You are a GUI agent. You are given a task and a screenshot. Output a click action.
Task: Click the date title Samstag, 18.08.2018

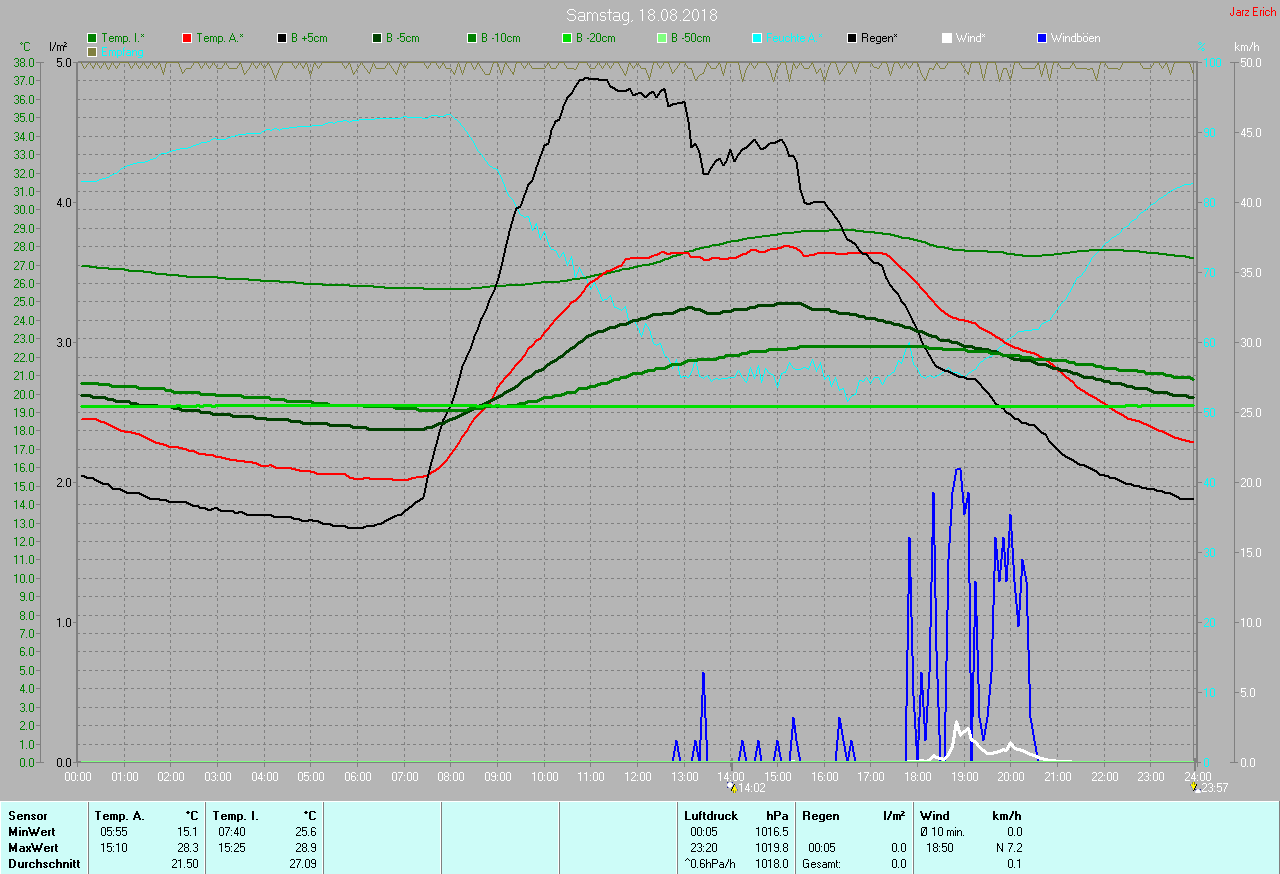point(641,15)
